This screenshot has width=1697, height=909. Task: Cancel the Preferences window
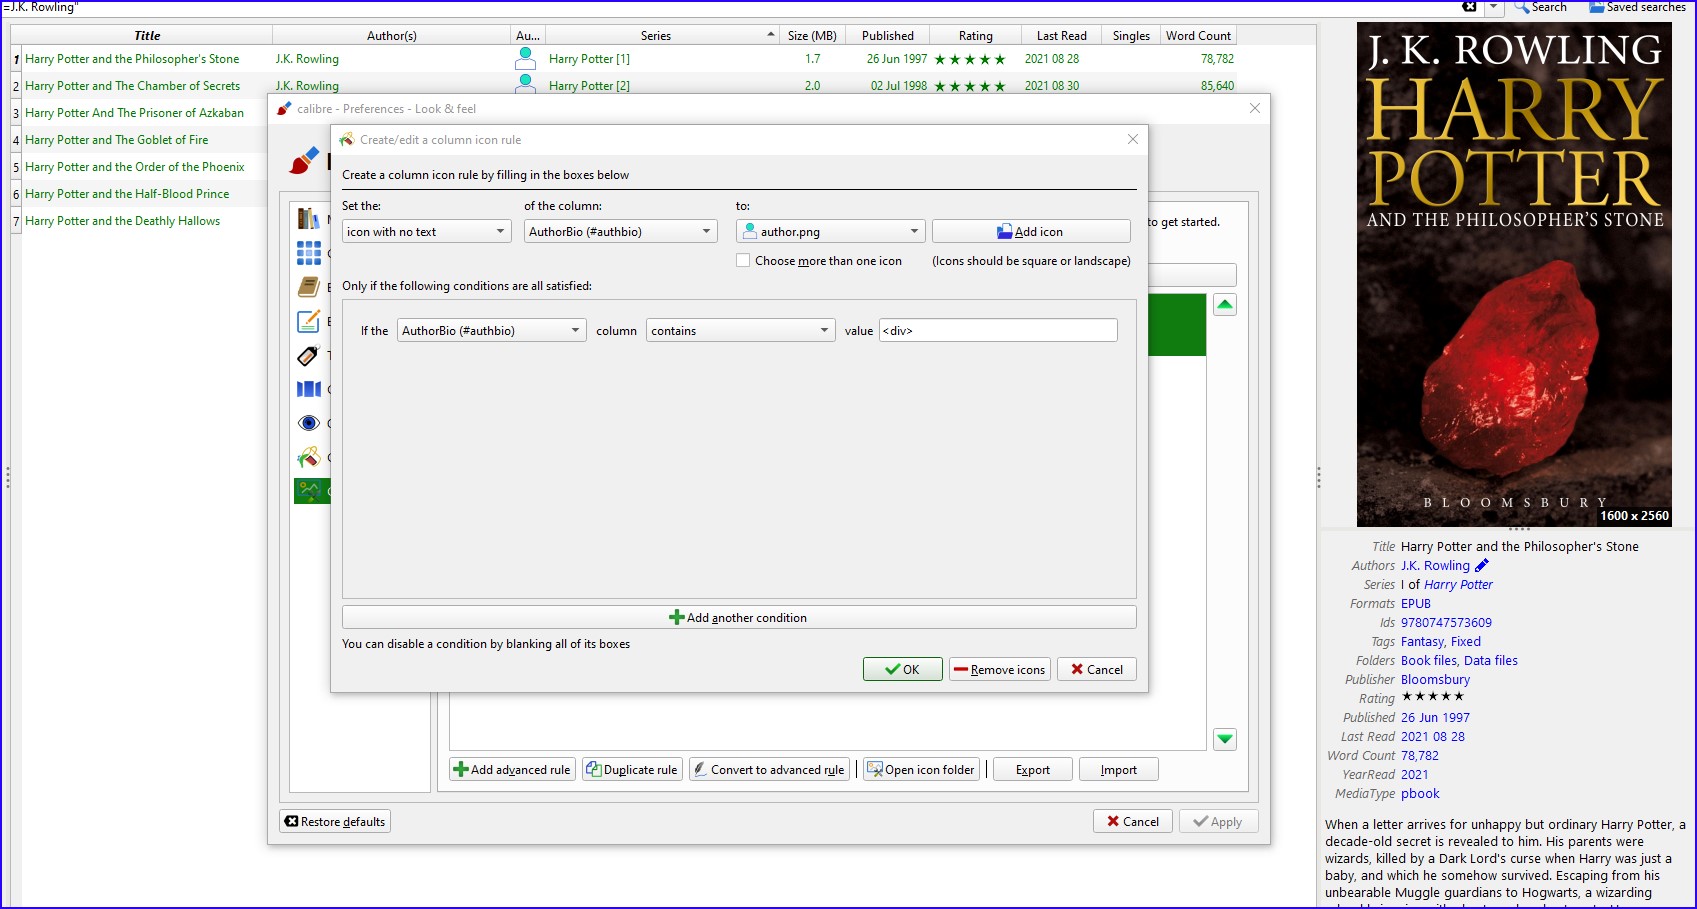pyautogui.click(x=1133, y=822)
